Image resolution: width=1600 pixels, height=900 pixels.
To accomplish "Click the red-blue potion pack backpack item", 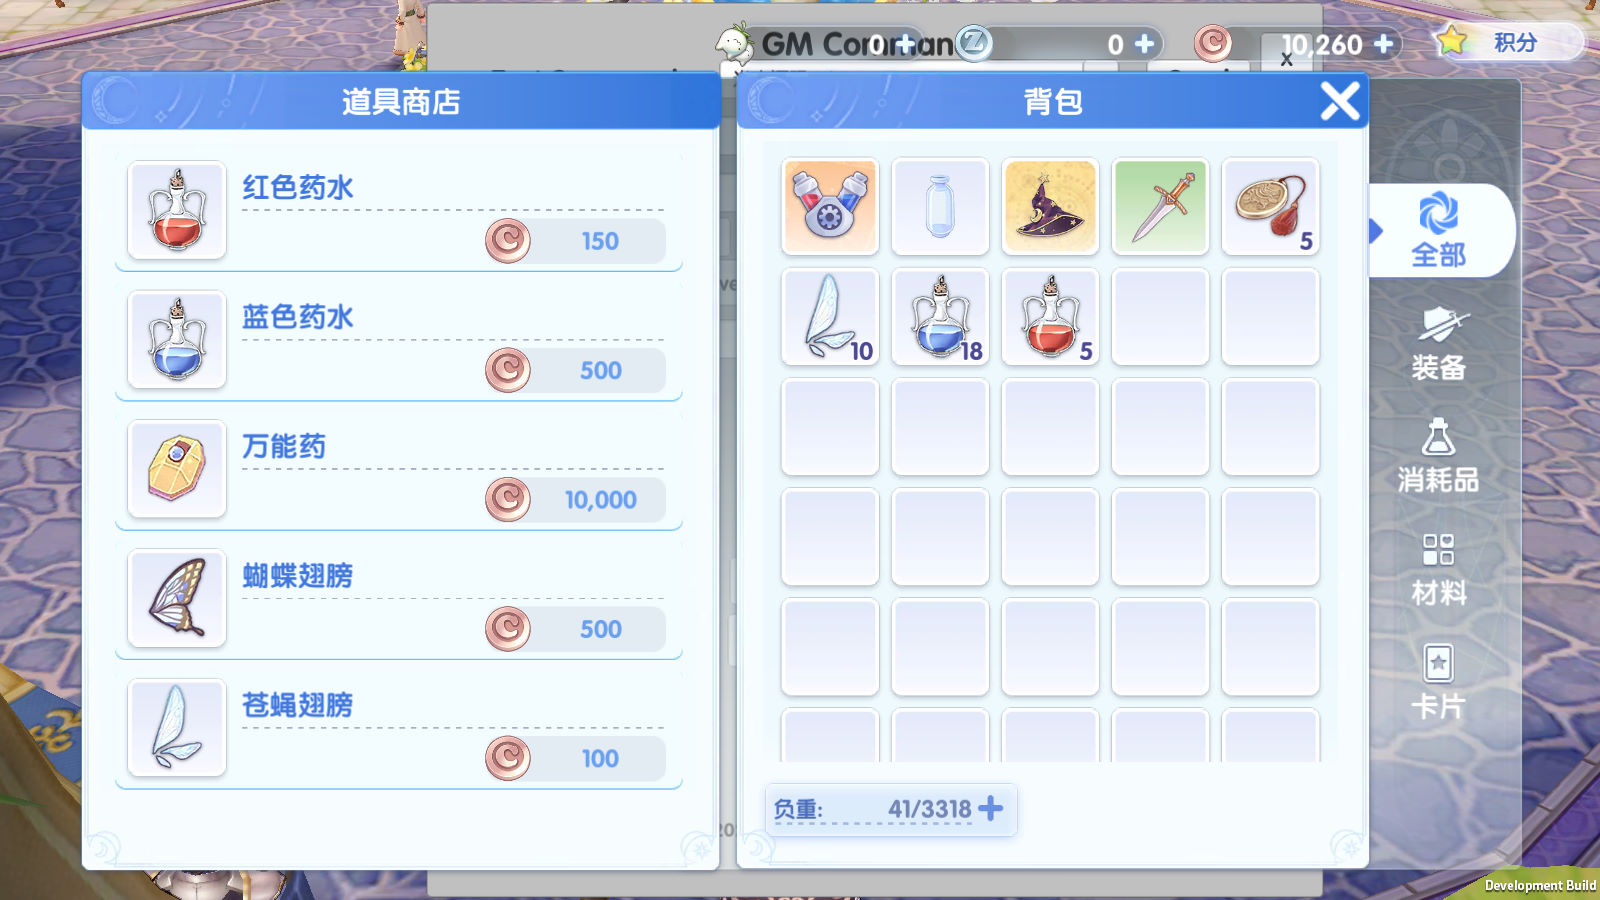I will point(830,206).
